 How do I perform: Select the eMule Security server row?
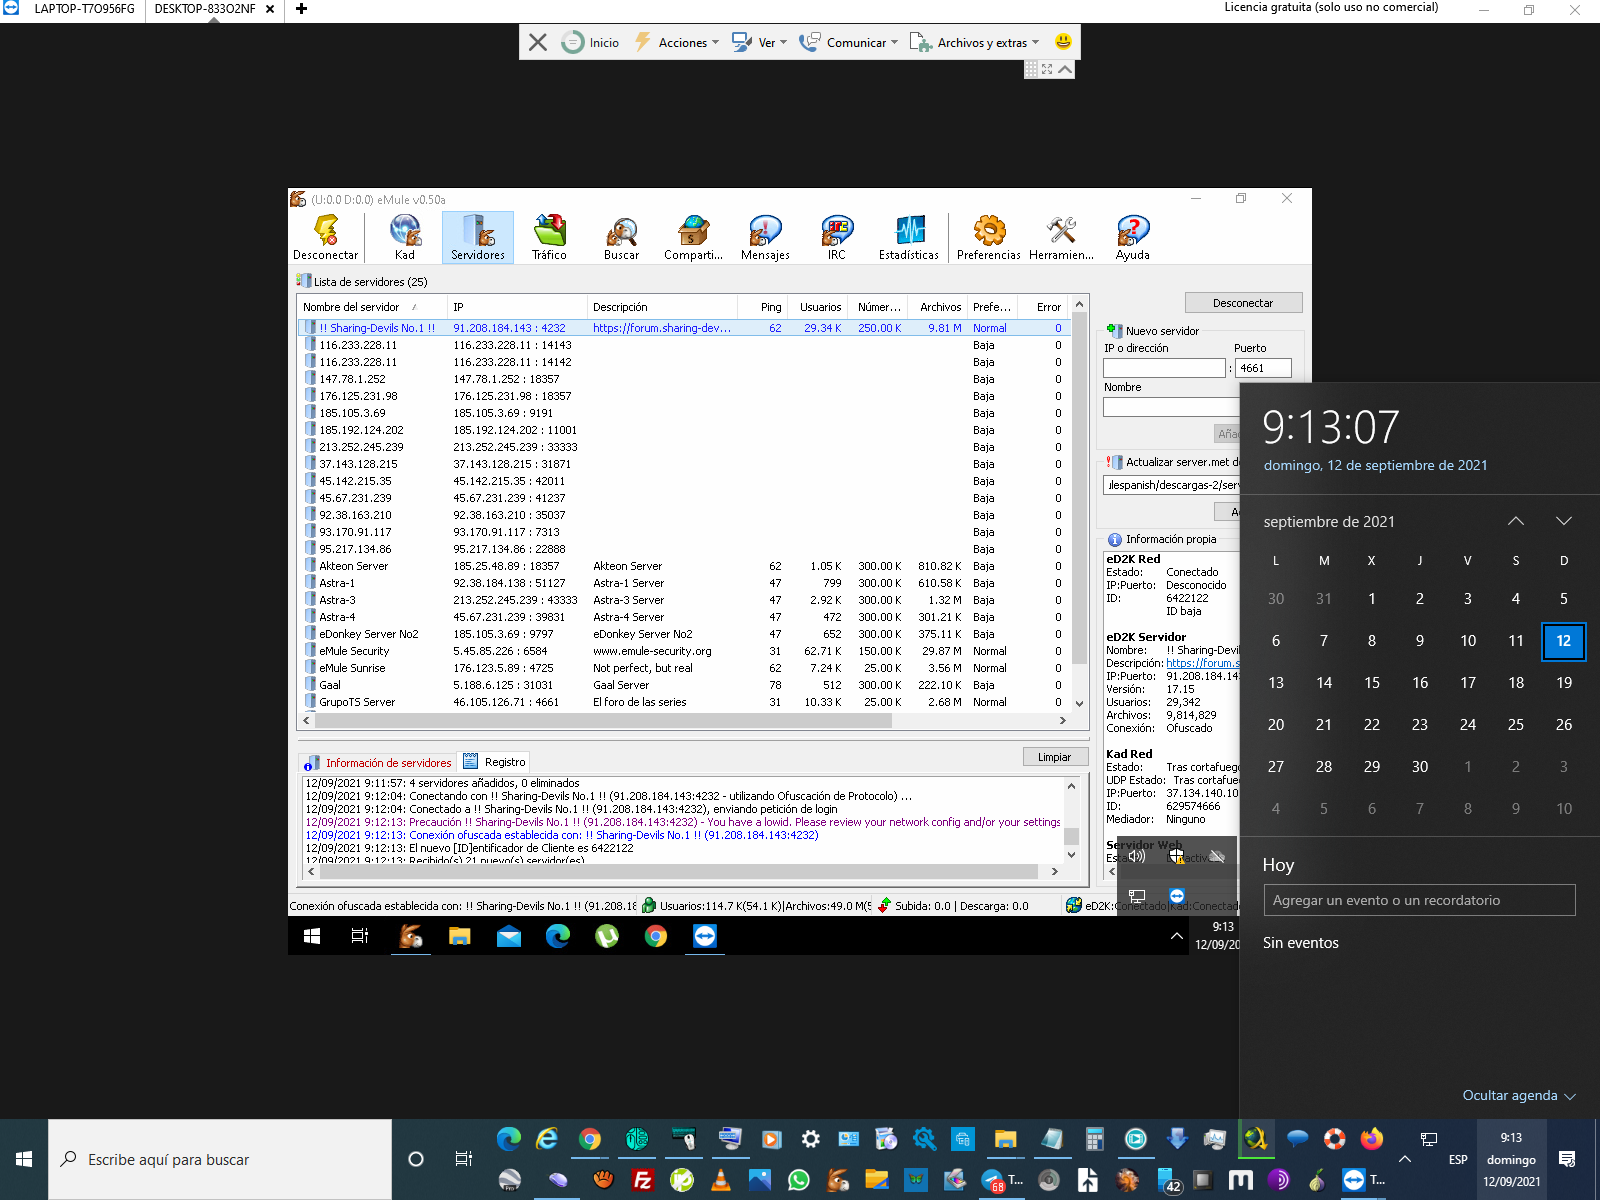tap(354, 651)
